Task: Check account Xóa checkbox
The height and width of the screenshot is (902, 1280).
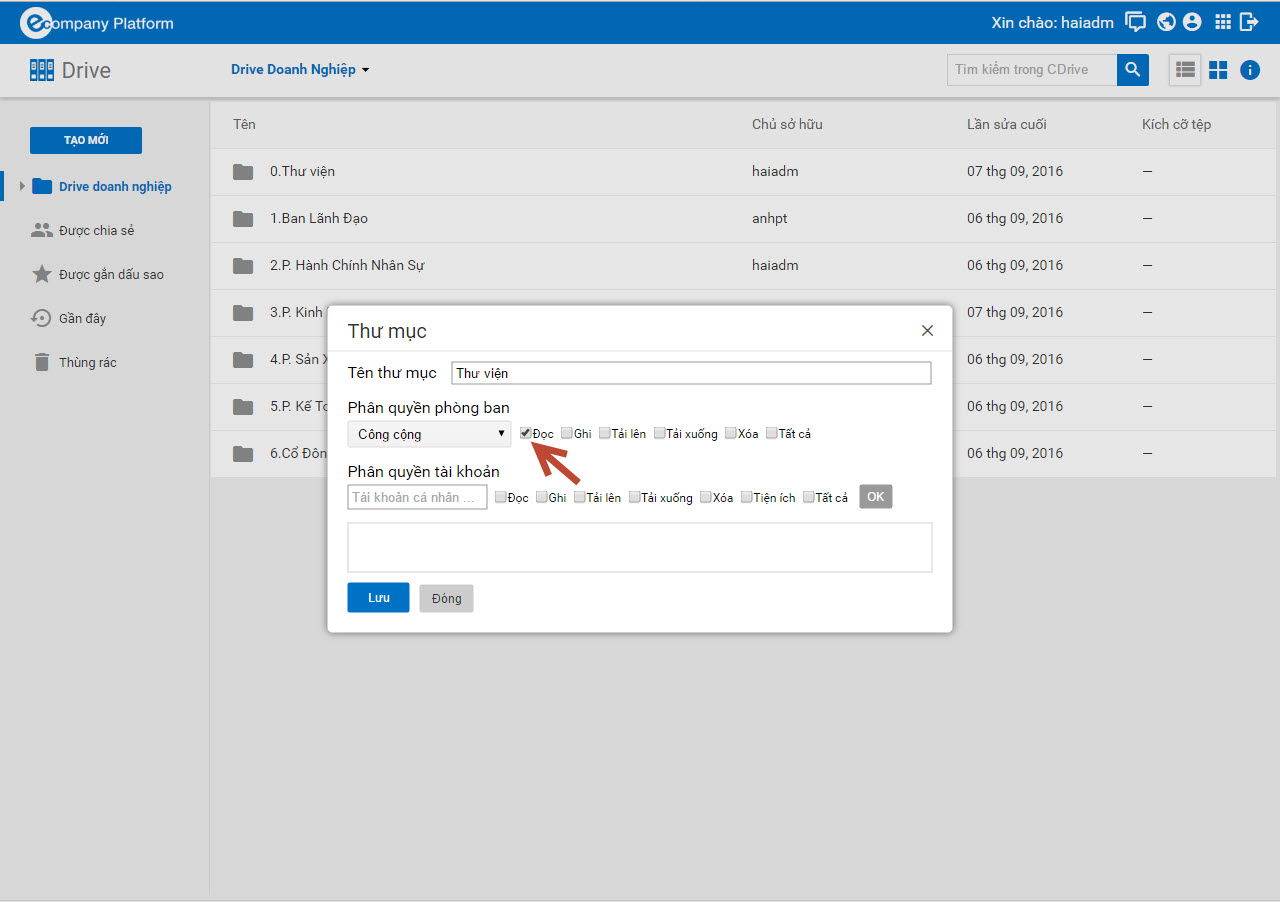Action: [x=706, y=497]
